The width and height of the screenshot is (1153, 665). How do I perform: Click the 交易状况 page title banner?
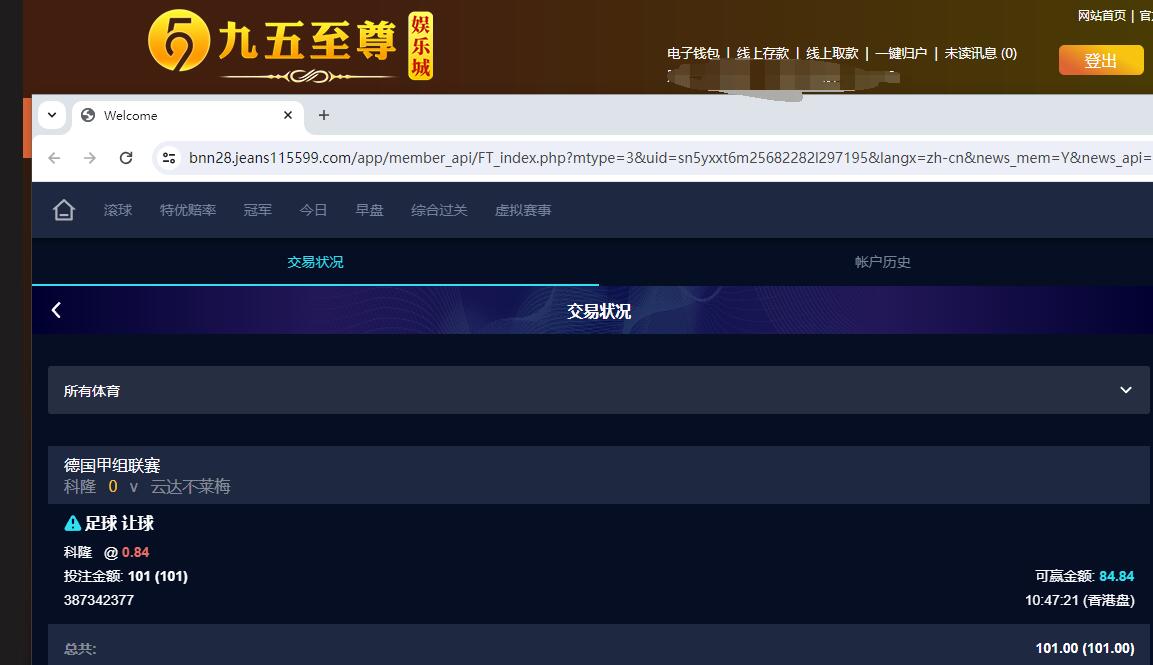[599, 311]
